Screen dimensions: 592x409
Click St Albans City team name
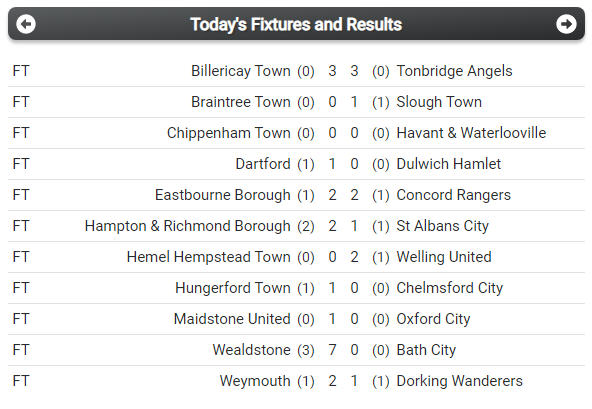pos(442,226)
